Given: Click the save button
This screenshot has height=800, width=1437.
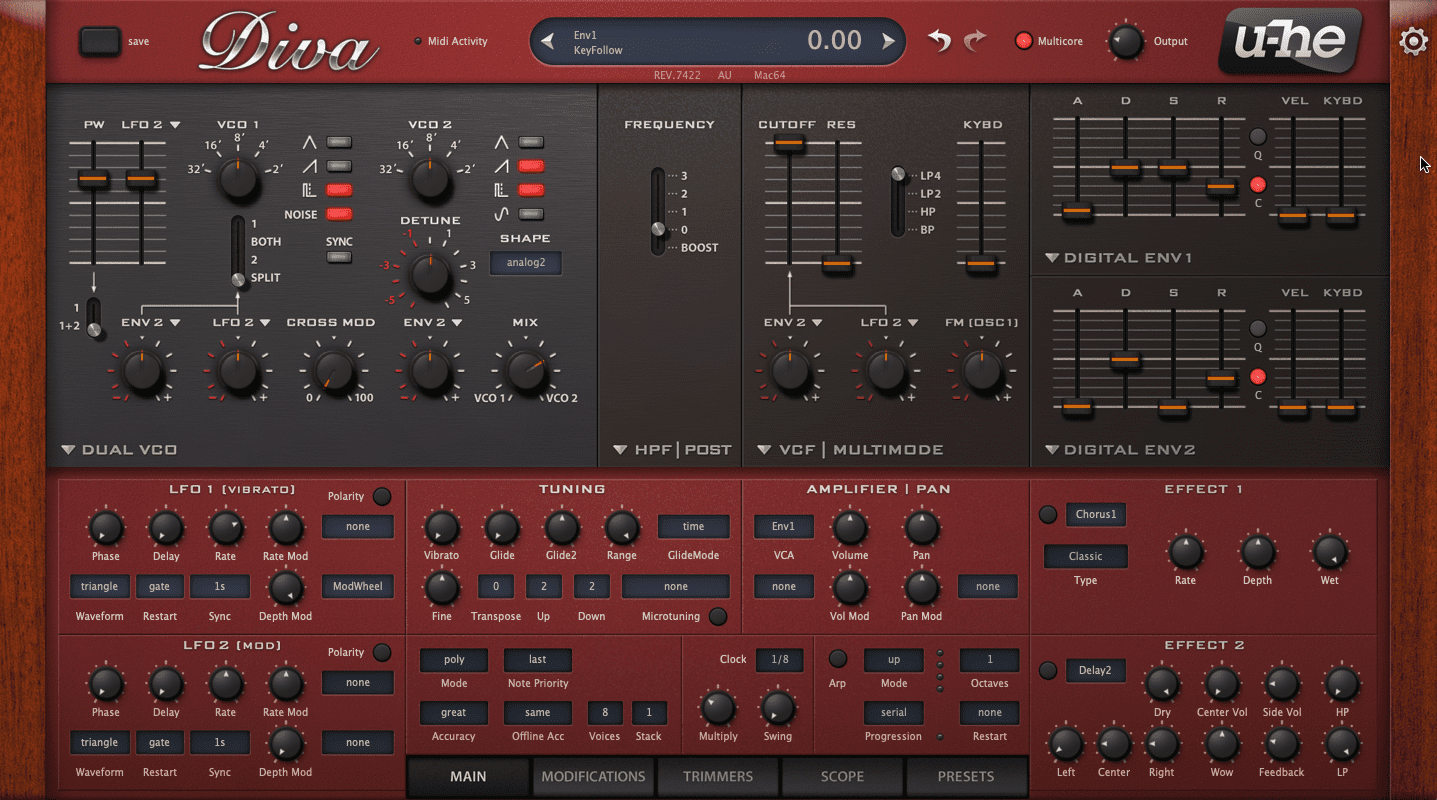Looking at the screenshot, I should [100, 42].
